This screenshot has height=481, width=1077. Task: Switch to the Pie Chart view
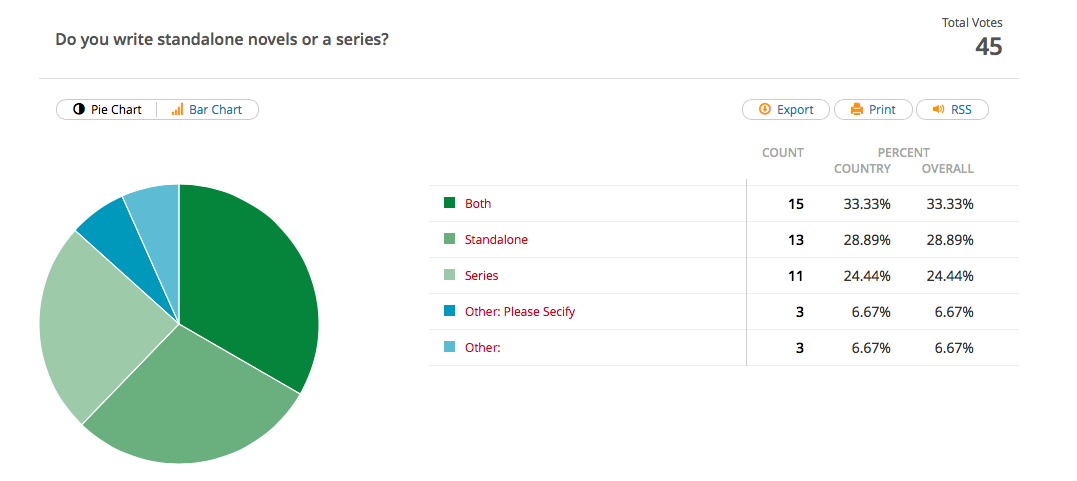coord(107,110)
